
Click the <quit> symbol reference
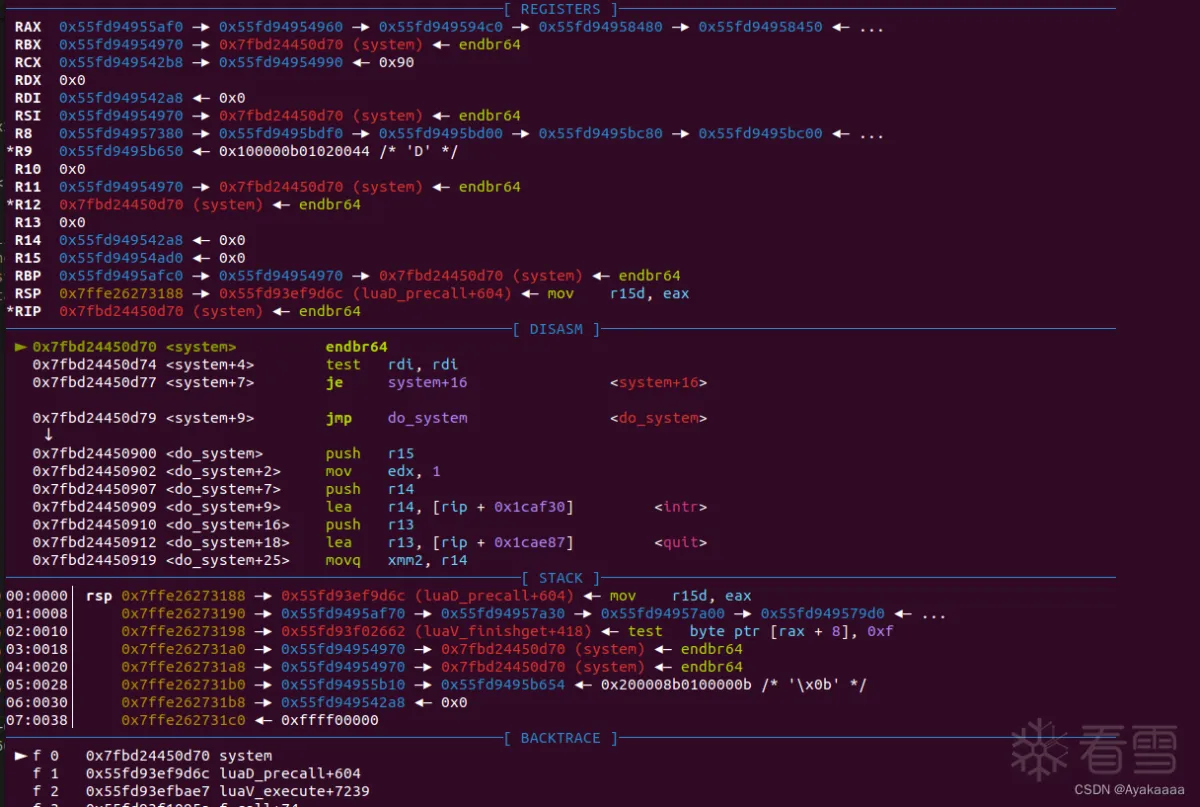[x=681, y=543]
